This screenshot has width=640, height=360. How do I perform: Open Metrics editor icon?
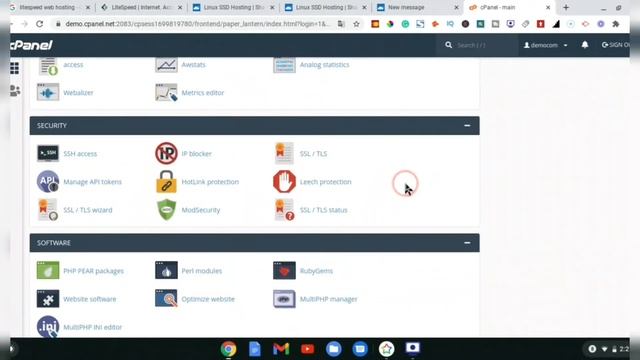166,93
